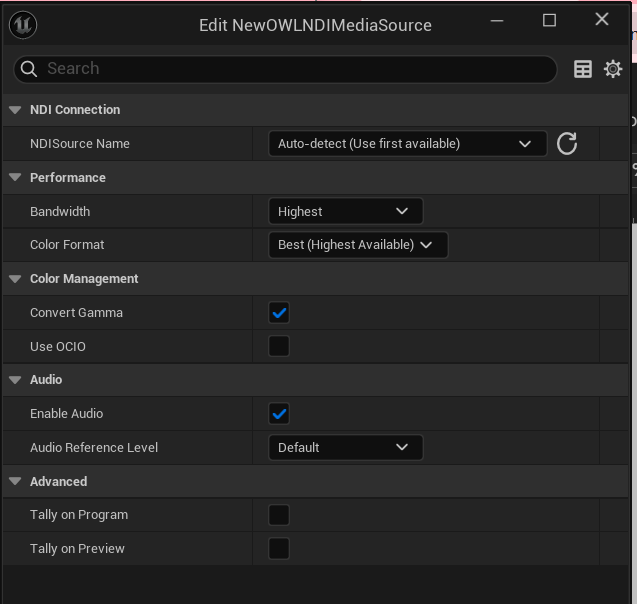Open the details settings gear icon

613,69
